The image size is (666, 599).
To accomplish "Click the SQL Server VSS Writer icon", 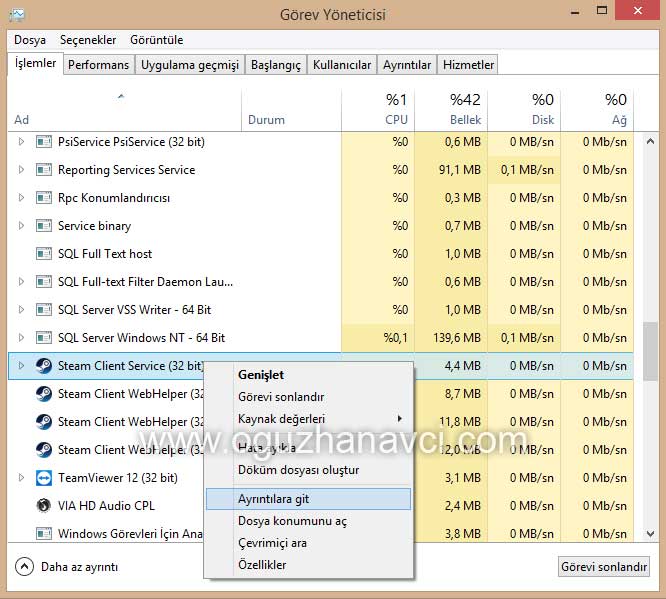I will (44, 310).
